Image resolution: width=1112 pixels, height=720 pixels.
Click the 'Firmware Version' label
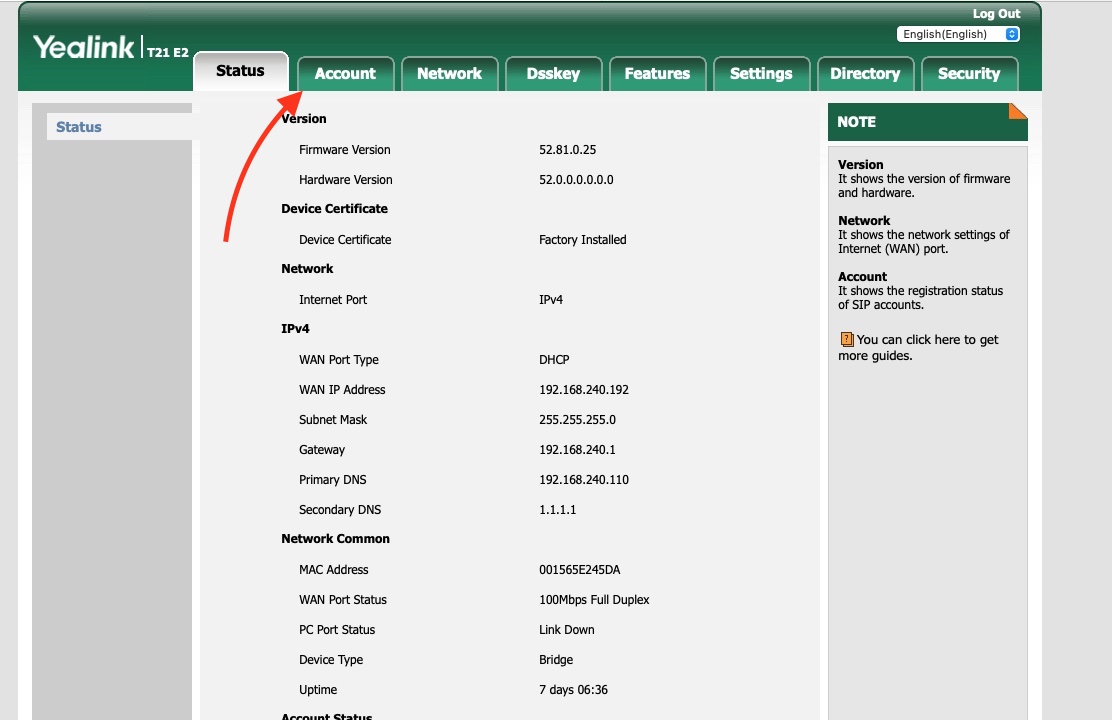[345, 150]
